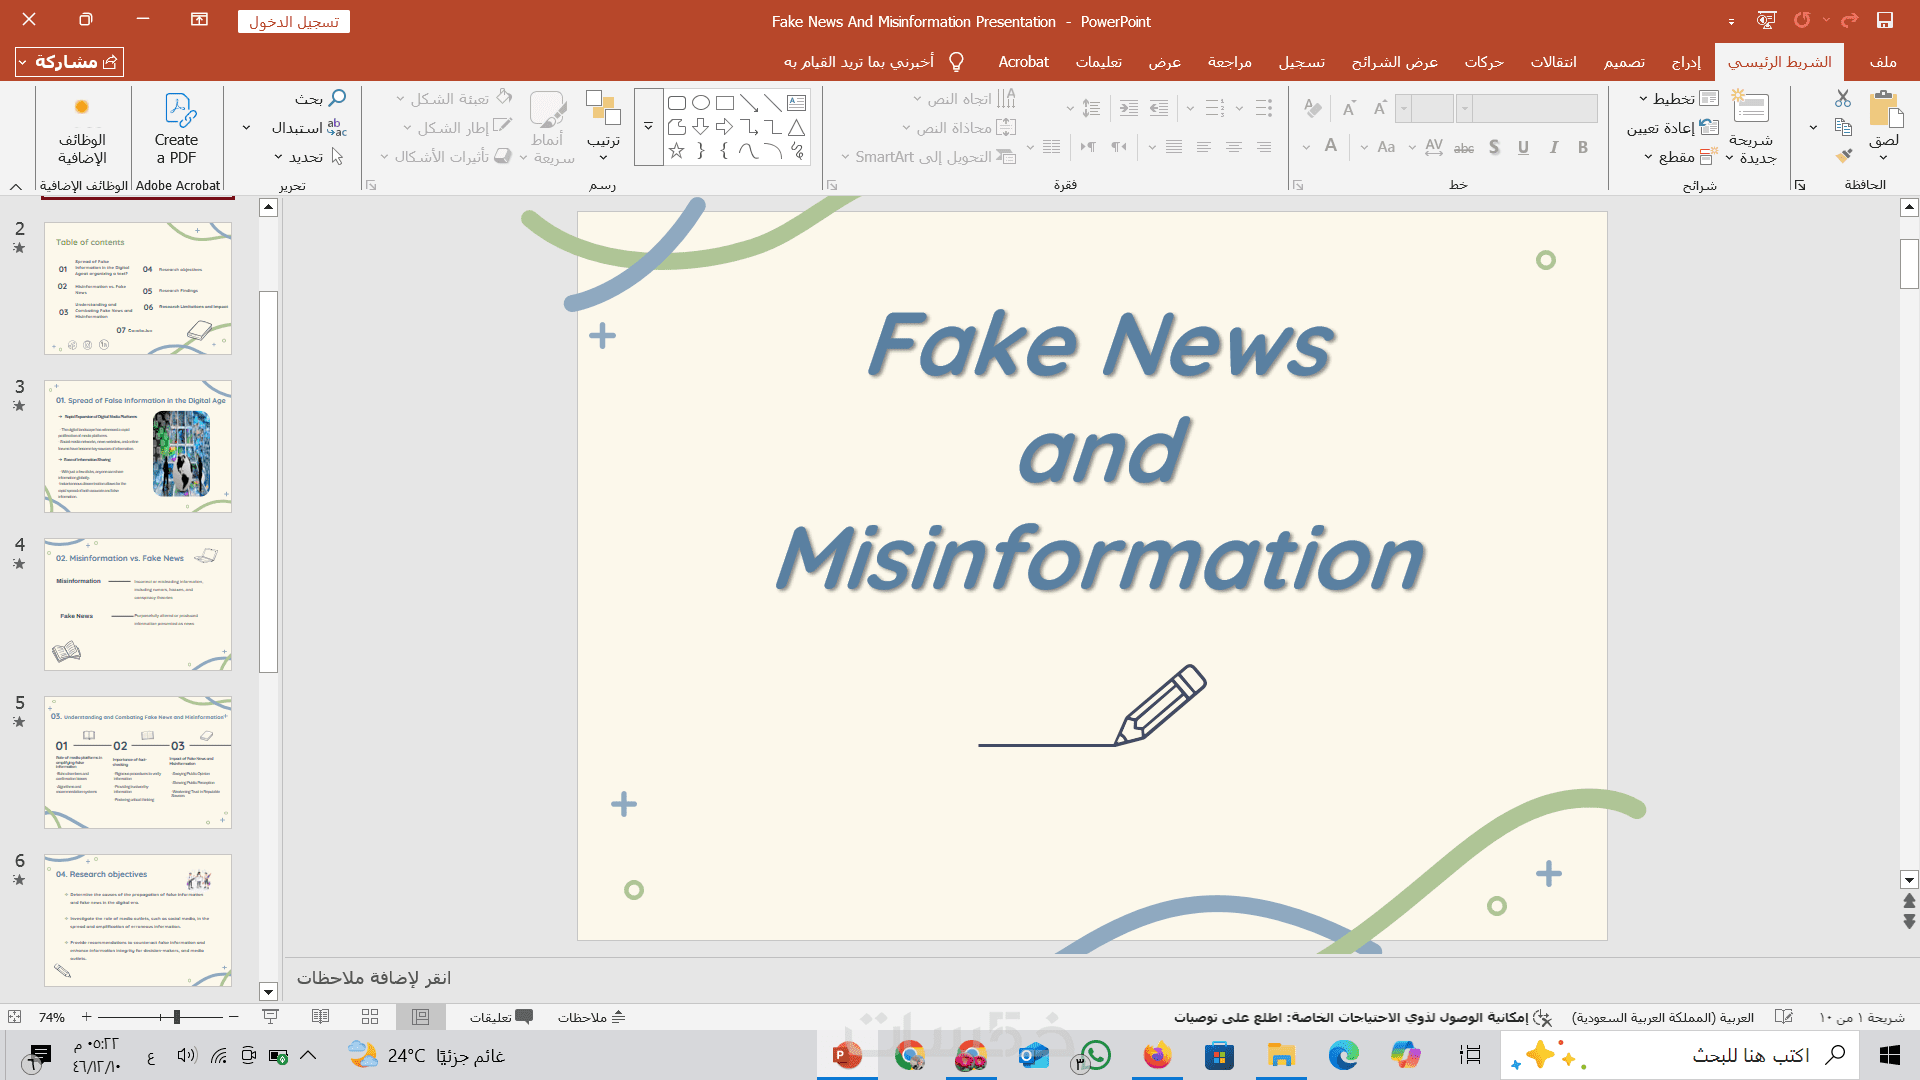Open the shapes gallery more arrow
This screenshot has height=1080, width=1920.
click(648, 127)
